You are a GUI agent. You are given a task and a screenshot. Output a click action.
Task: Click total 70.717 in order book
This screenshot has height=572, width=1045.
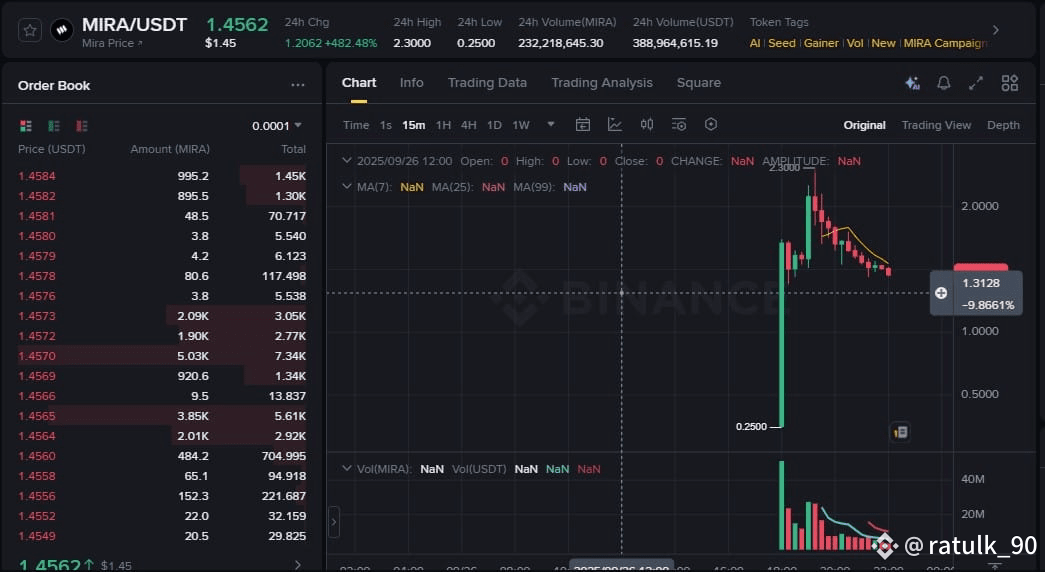tap(287, 216)
